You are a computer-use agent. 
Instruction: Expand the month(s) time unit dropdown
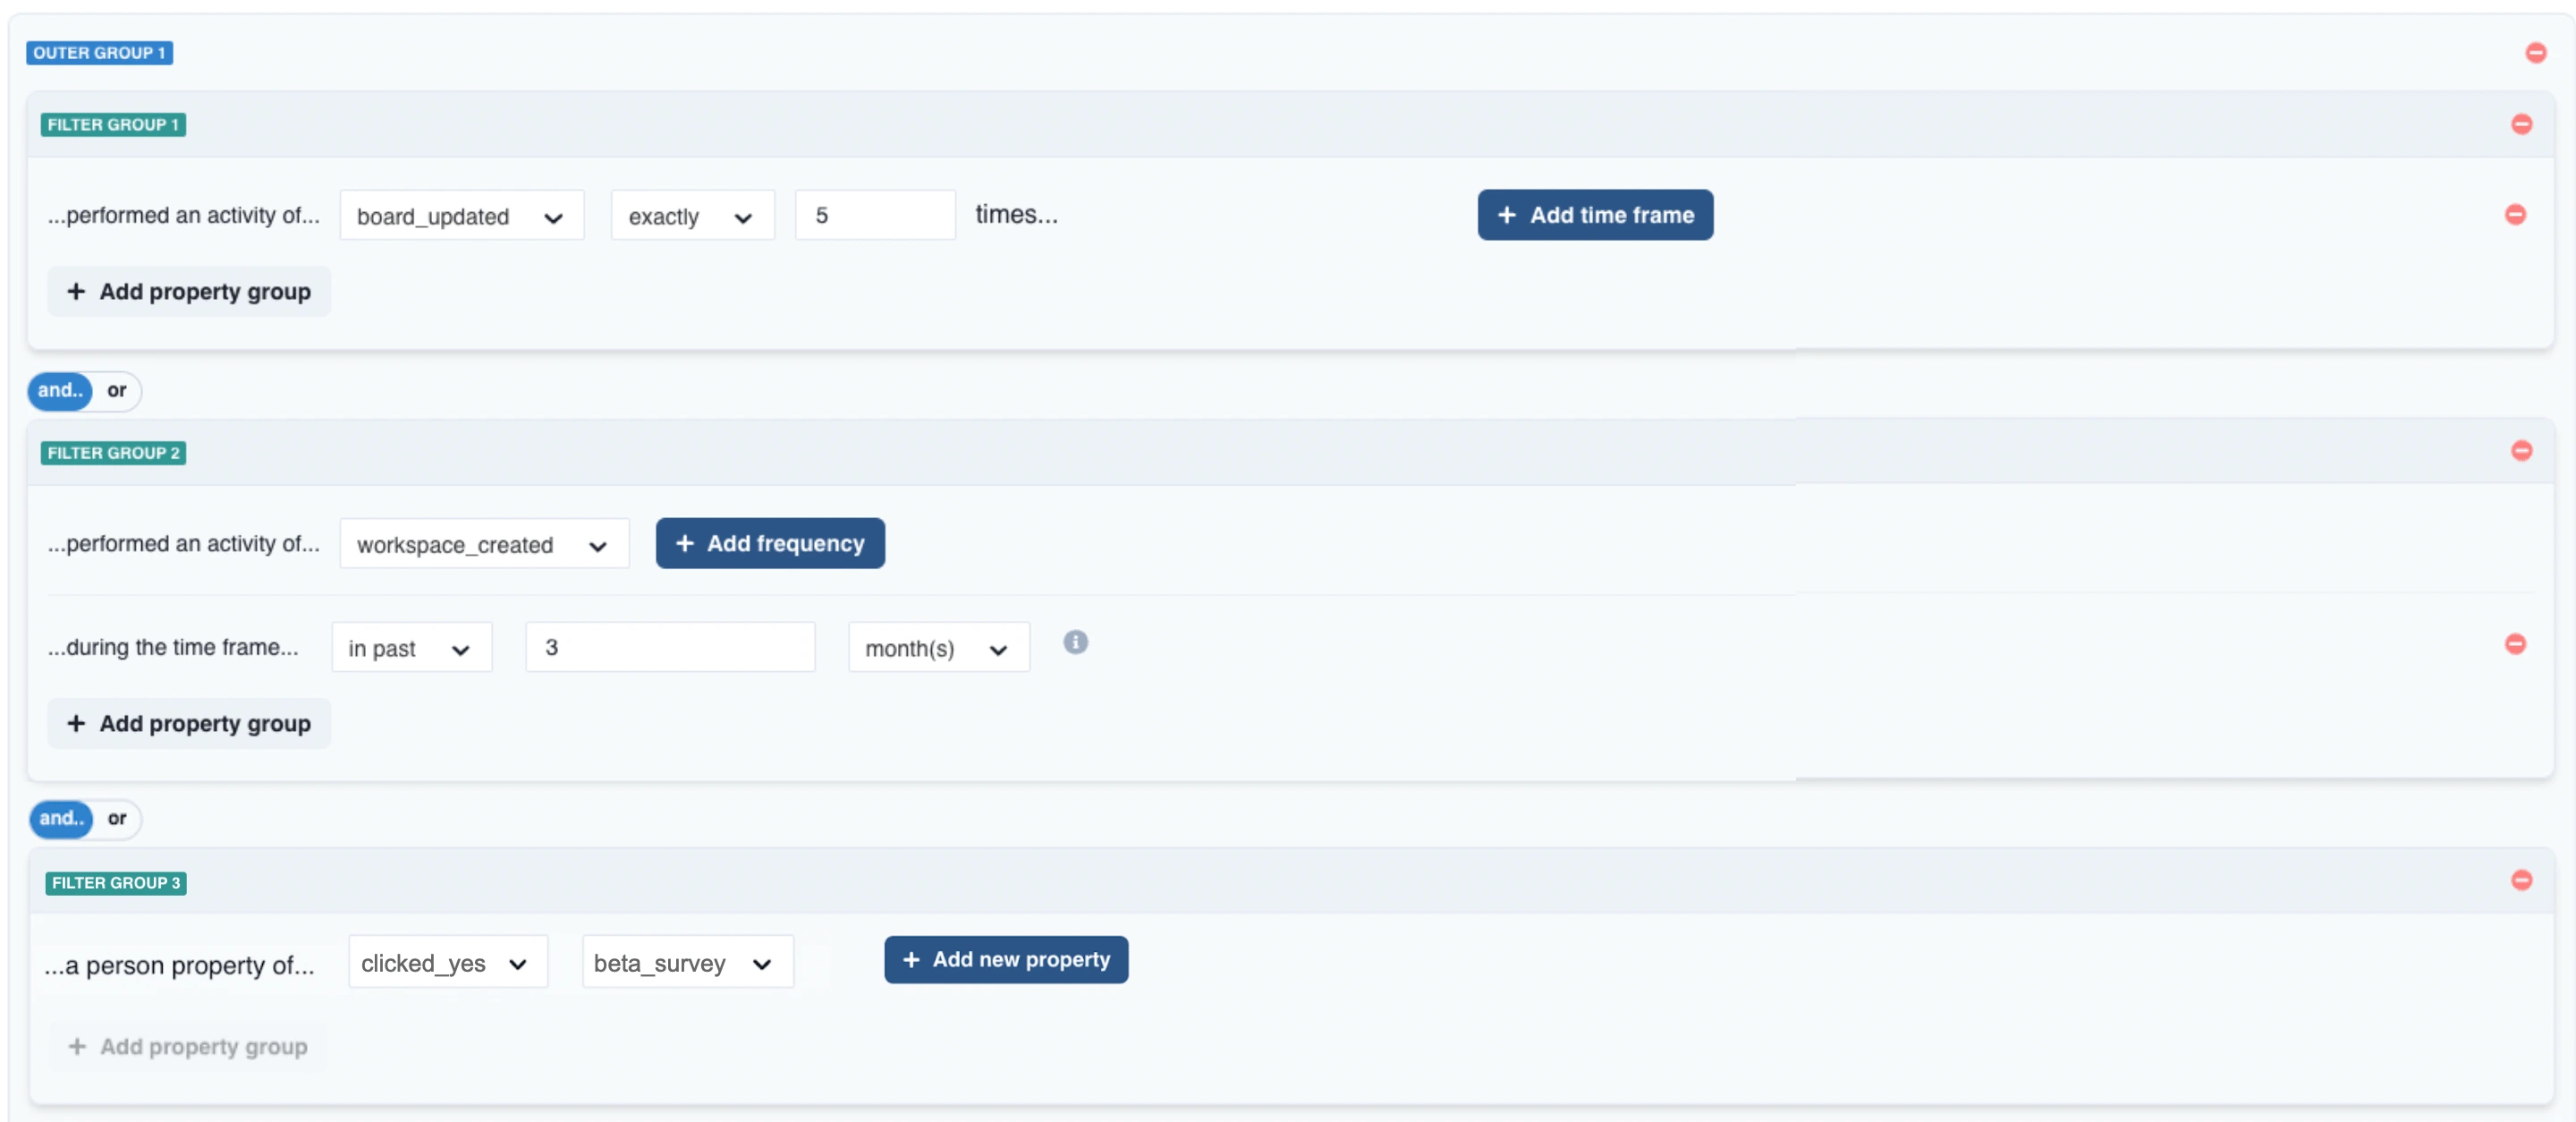click(937, 648)
